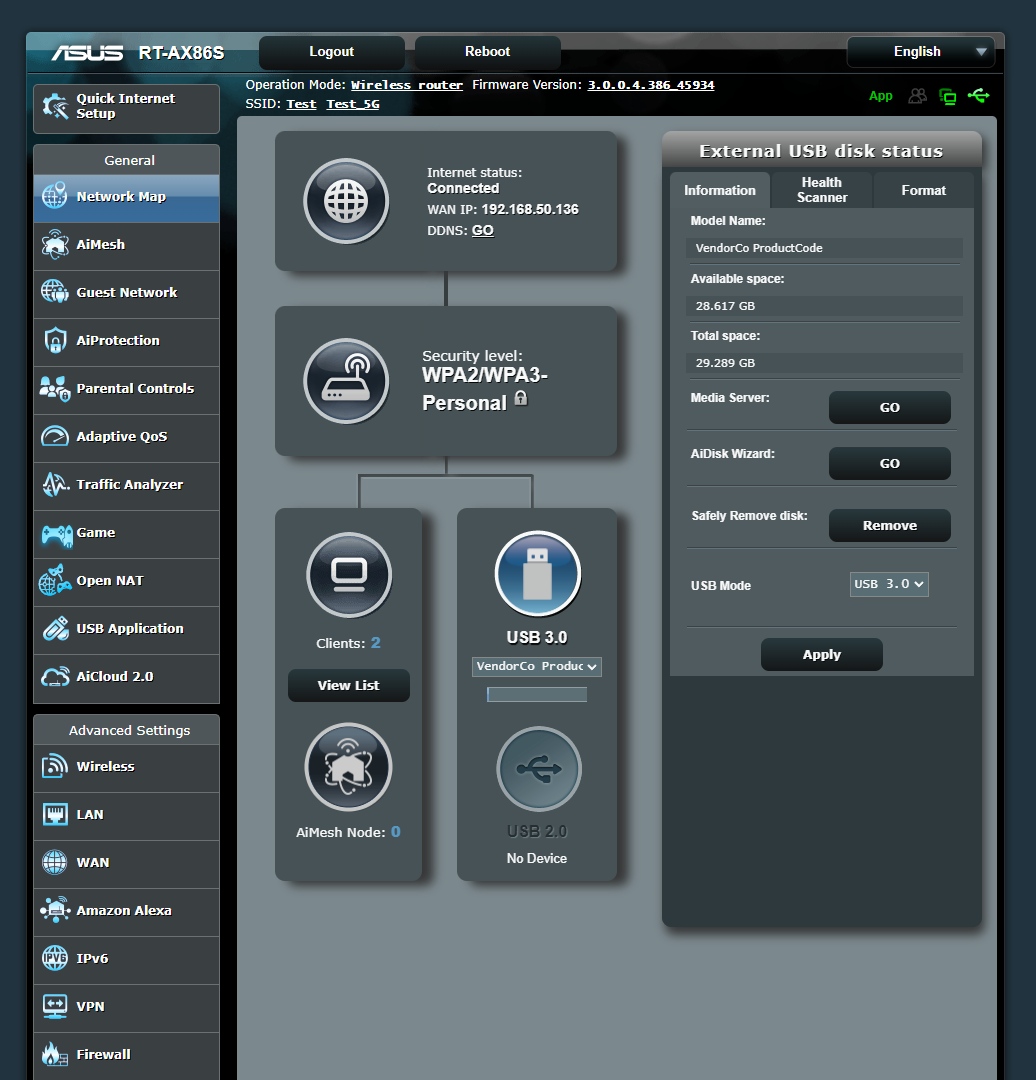Switch to the Health Scanner tab
Viewport: 1036px width, 1080px height.
(821, 190)
